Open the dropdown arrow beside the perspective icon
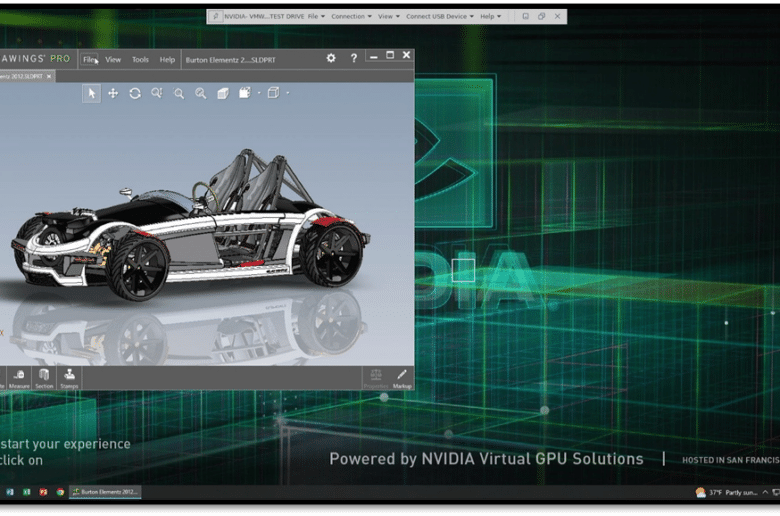The height and width of the screenshot is (516, 780). (259, 93)
